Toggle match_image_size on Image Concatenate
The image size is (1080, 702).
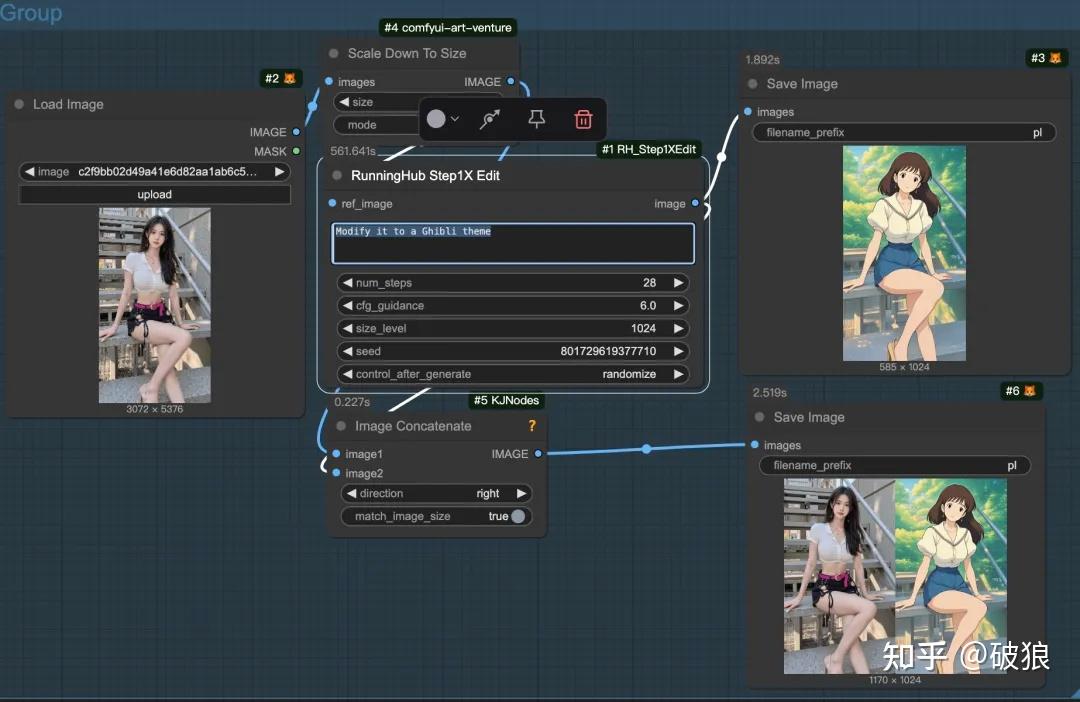point(518,516)
